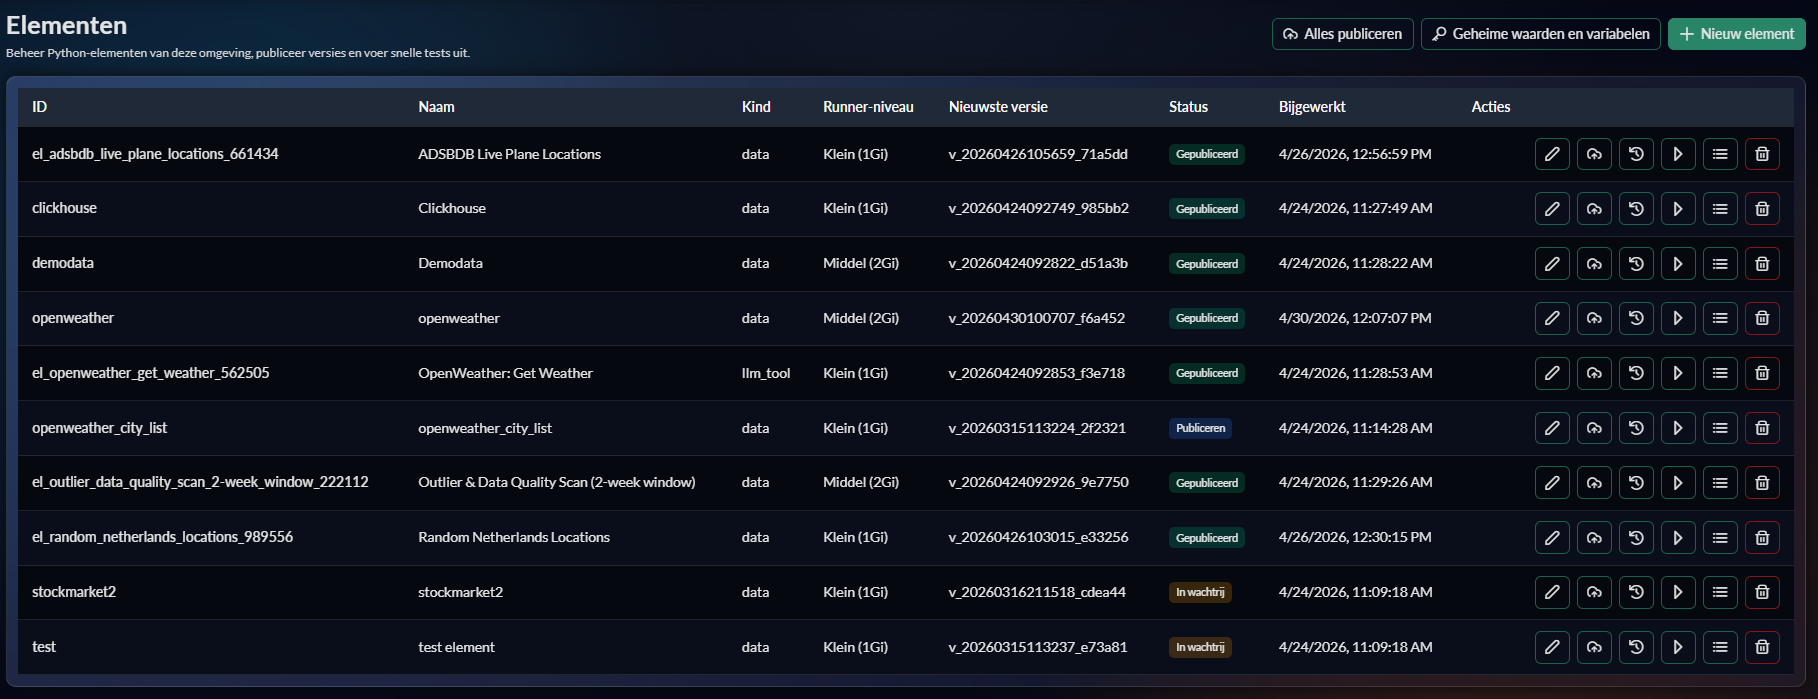This screenshot has height=699, width=1818.
Task: Select ID el_adsbdb_live_plane_locations_661434
Action: [x=155, y=154]
